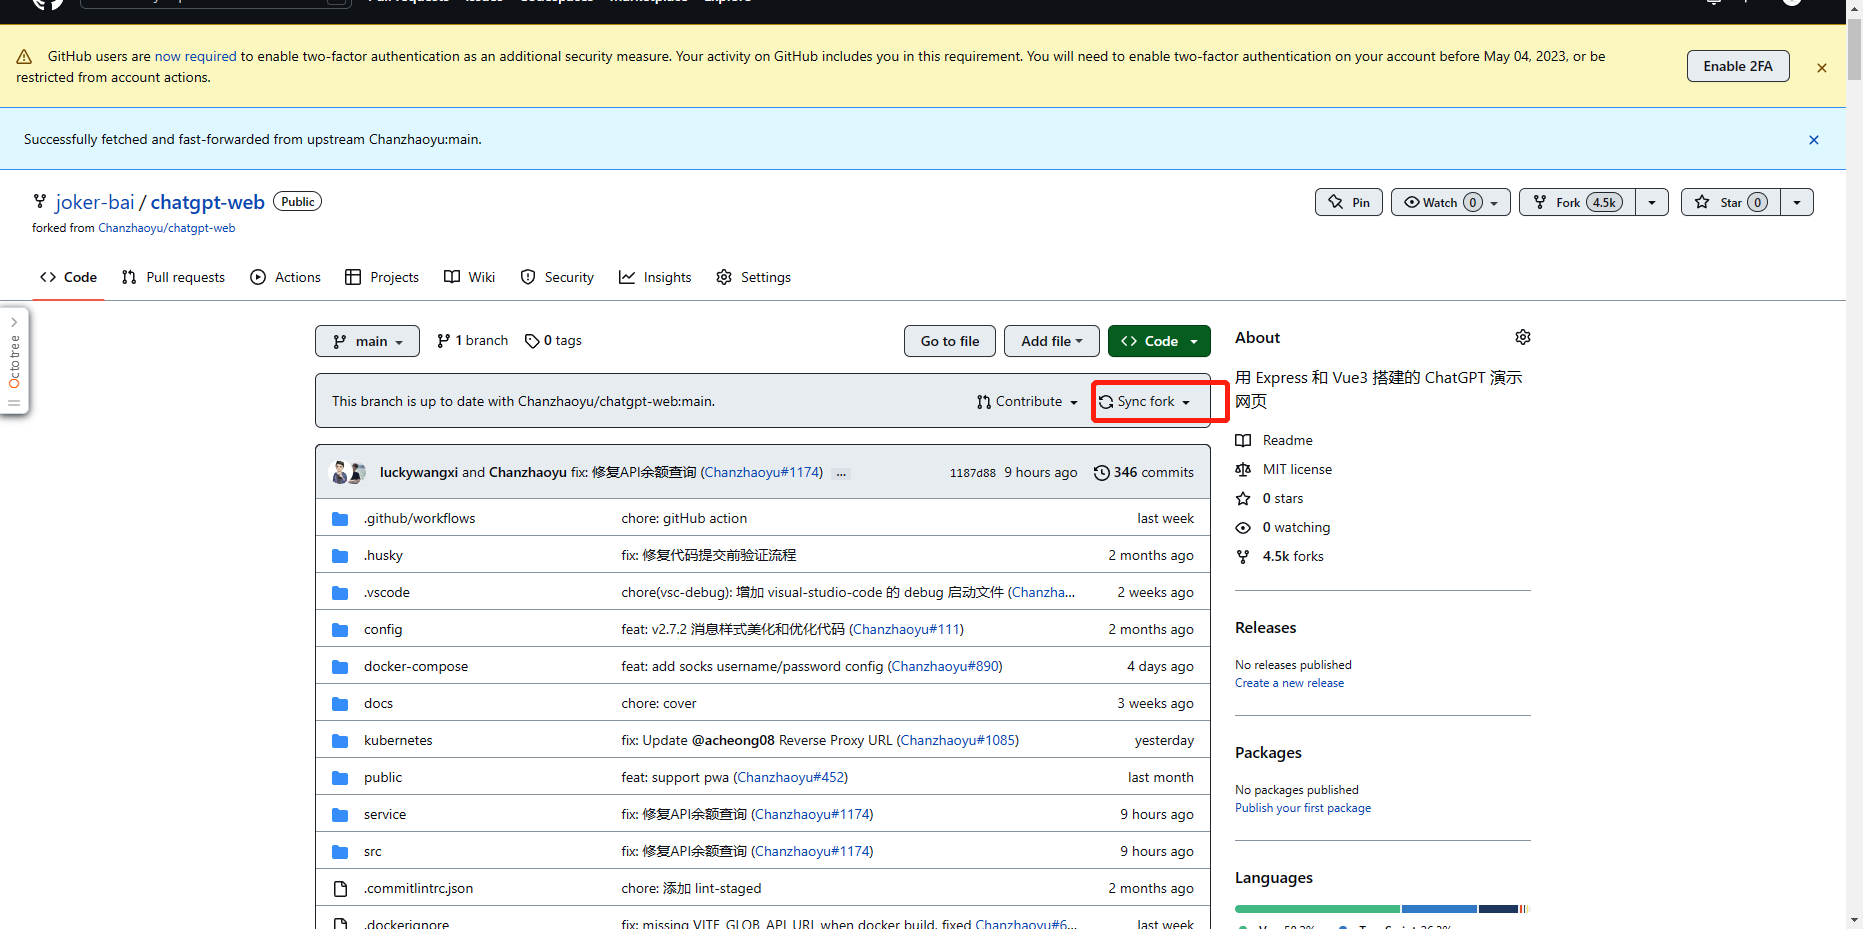Open Chanzhaoyu#452 pull request link

click(791, 777)
